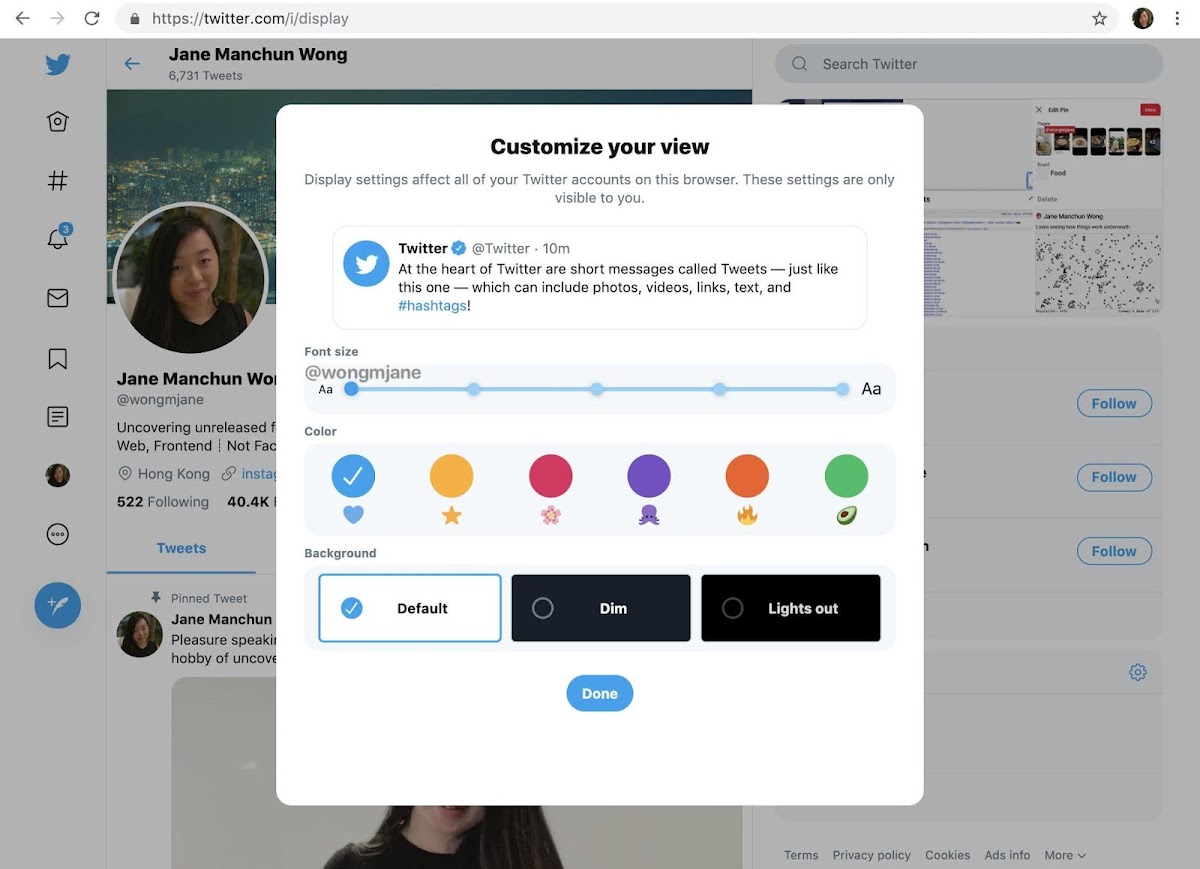Click the Hong Kong location text
The image size is (1200, 869).
tap(174, 474)
